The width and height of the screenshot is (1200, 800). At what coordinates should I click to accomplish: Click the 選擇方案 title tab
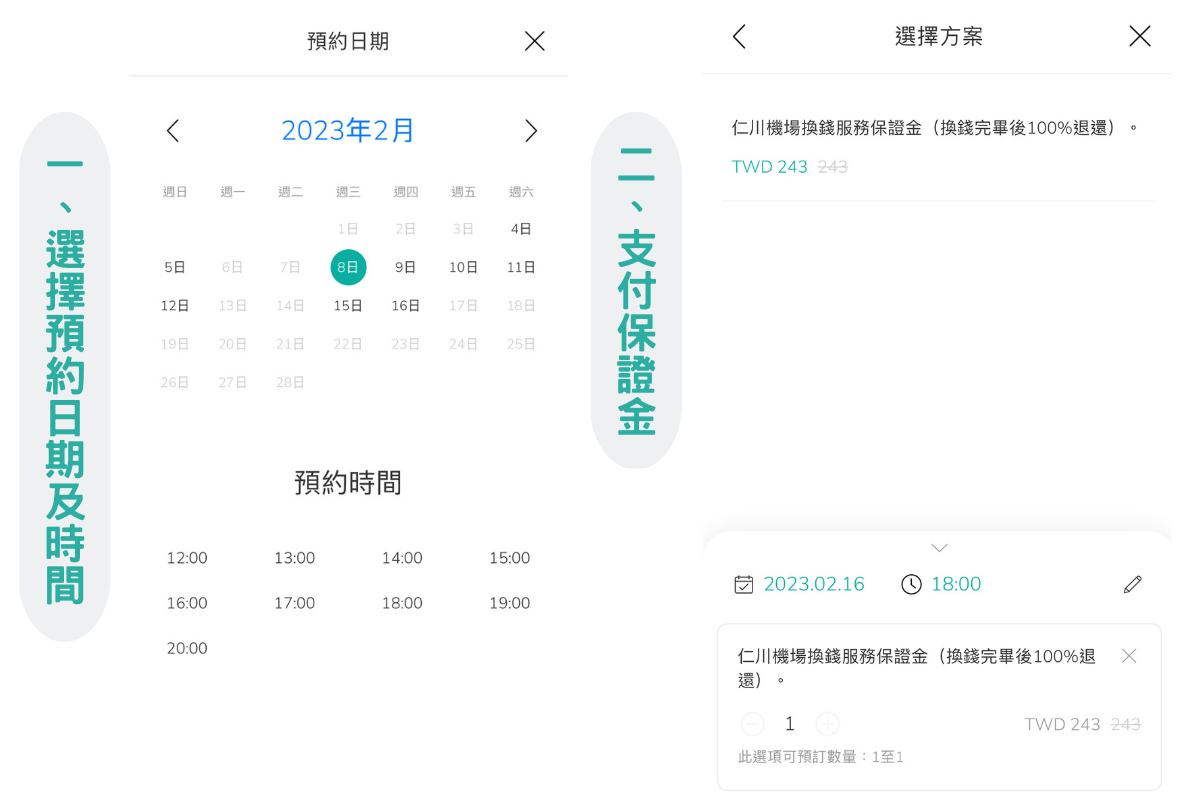tap(938, 35)
